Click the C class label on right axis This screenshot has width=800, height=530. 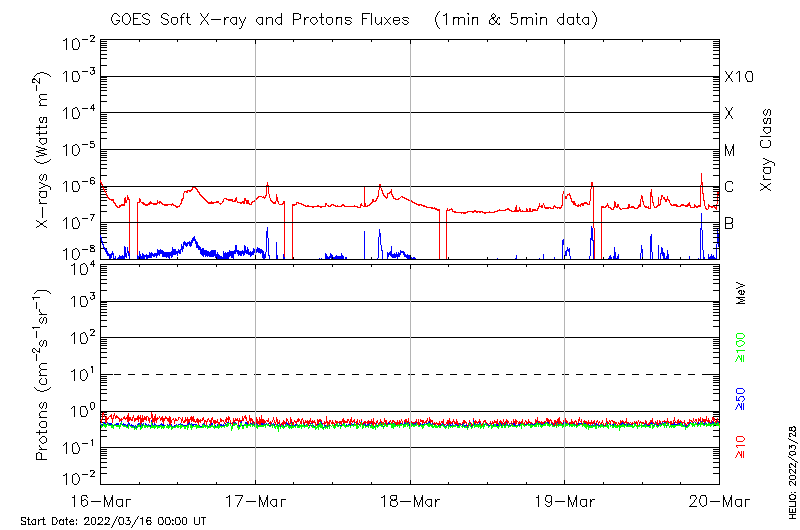coord(730,187)
